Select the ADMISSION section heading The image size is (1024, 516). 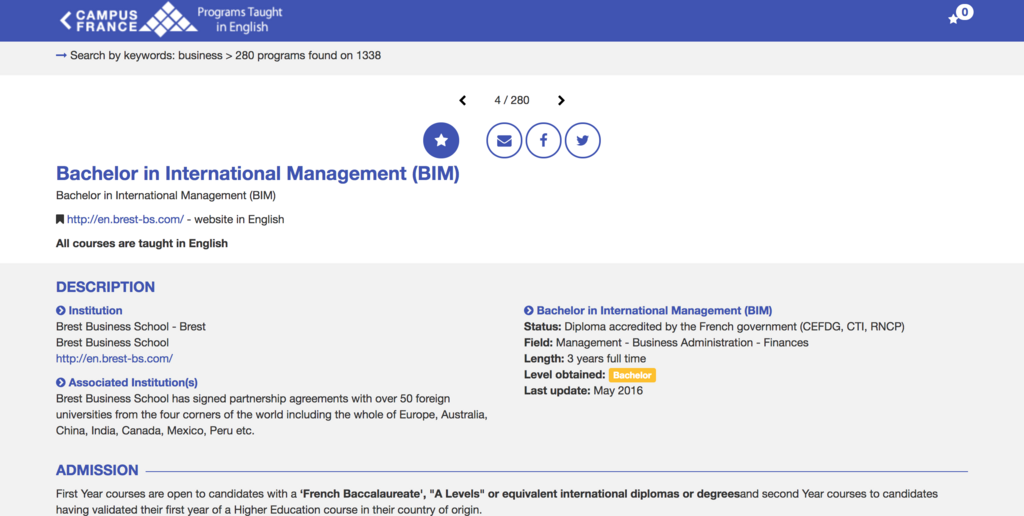click(x=97, y=470)
